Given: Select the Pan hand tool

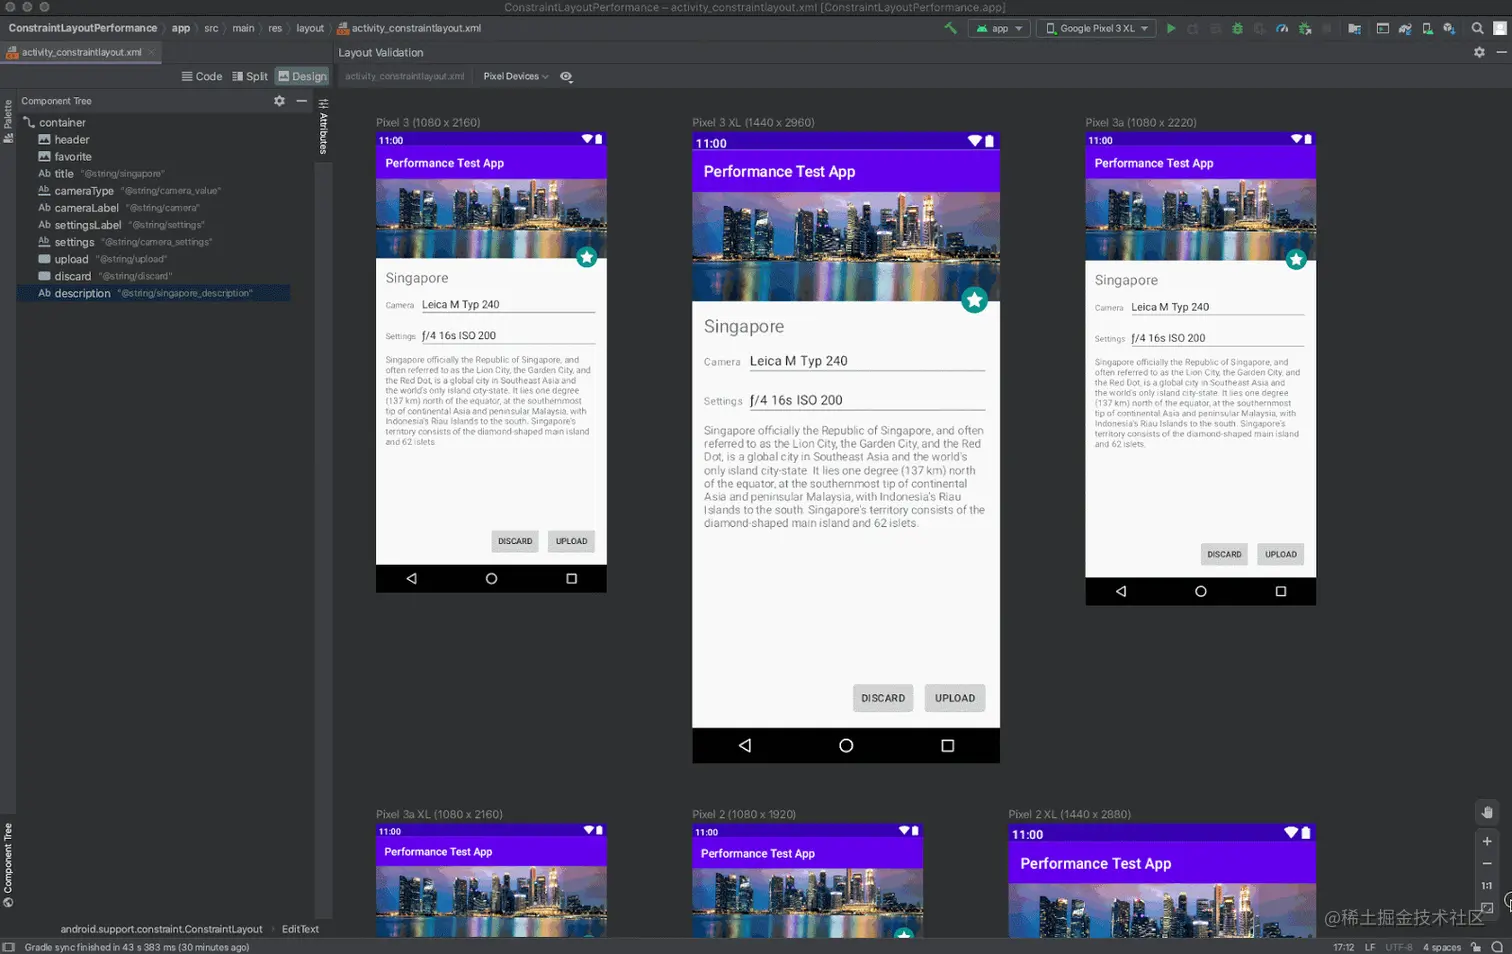Looking at the screenshot, I should [1487, 812].
